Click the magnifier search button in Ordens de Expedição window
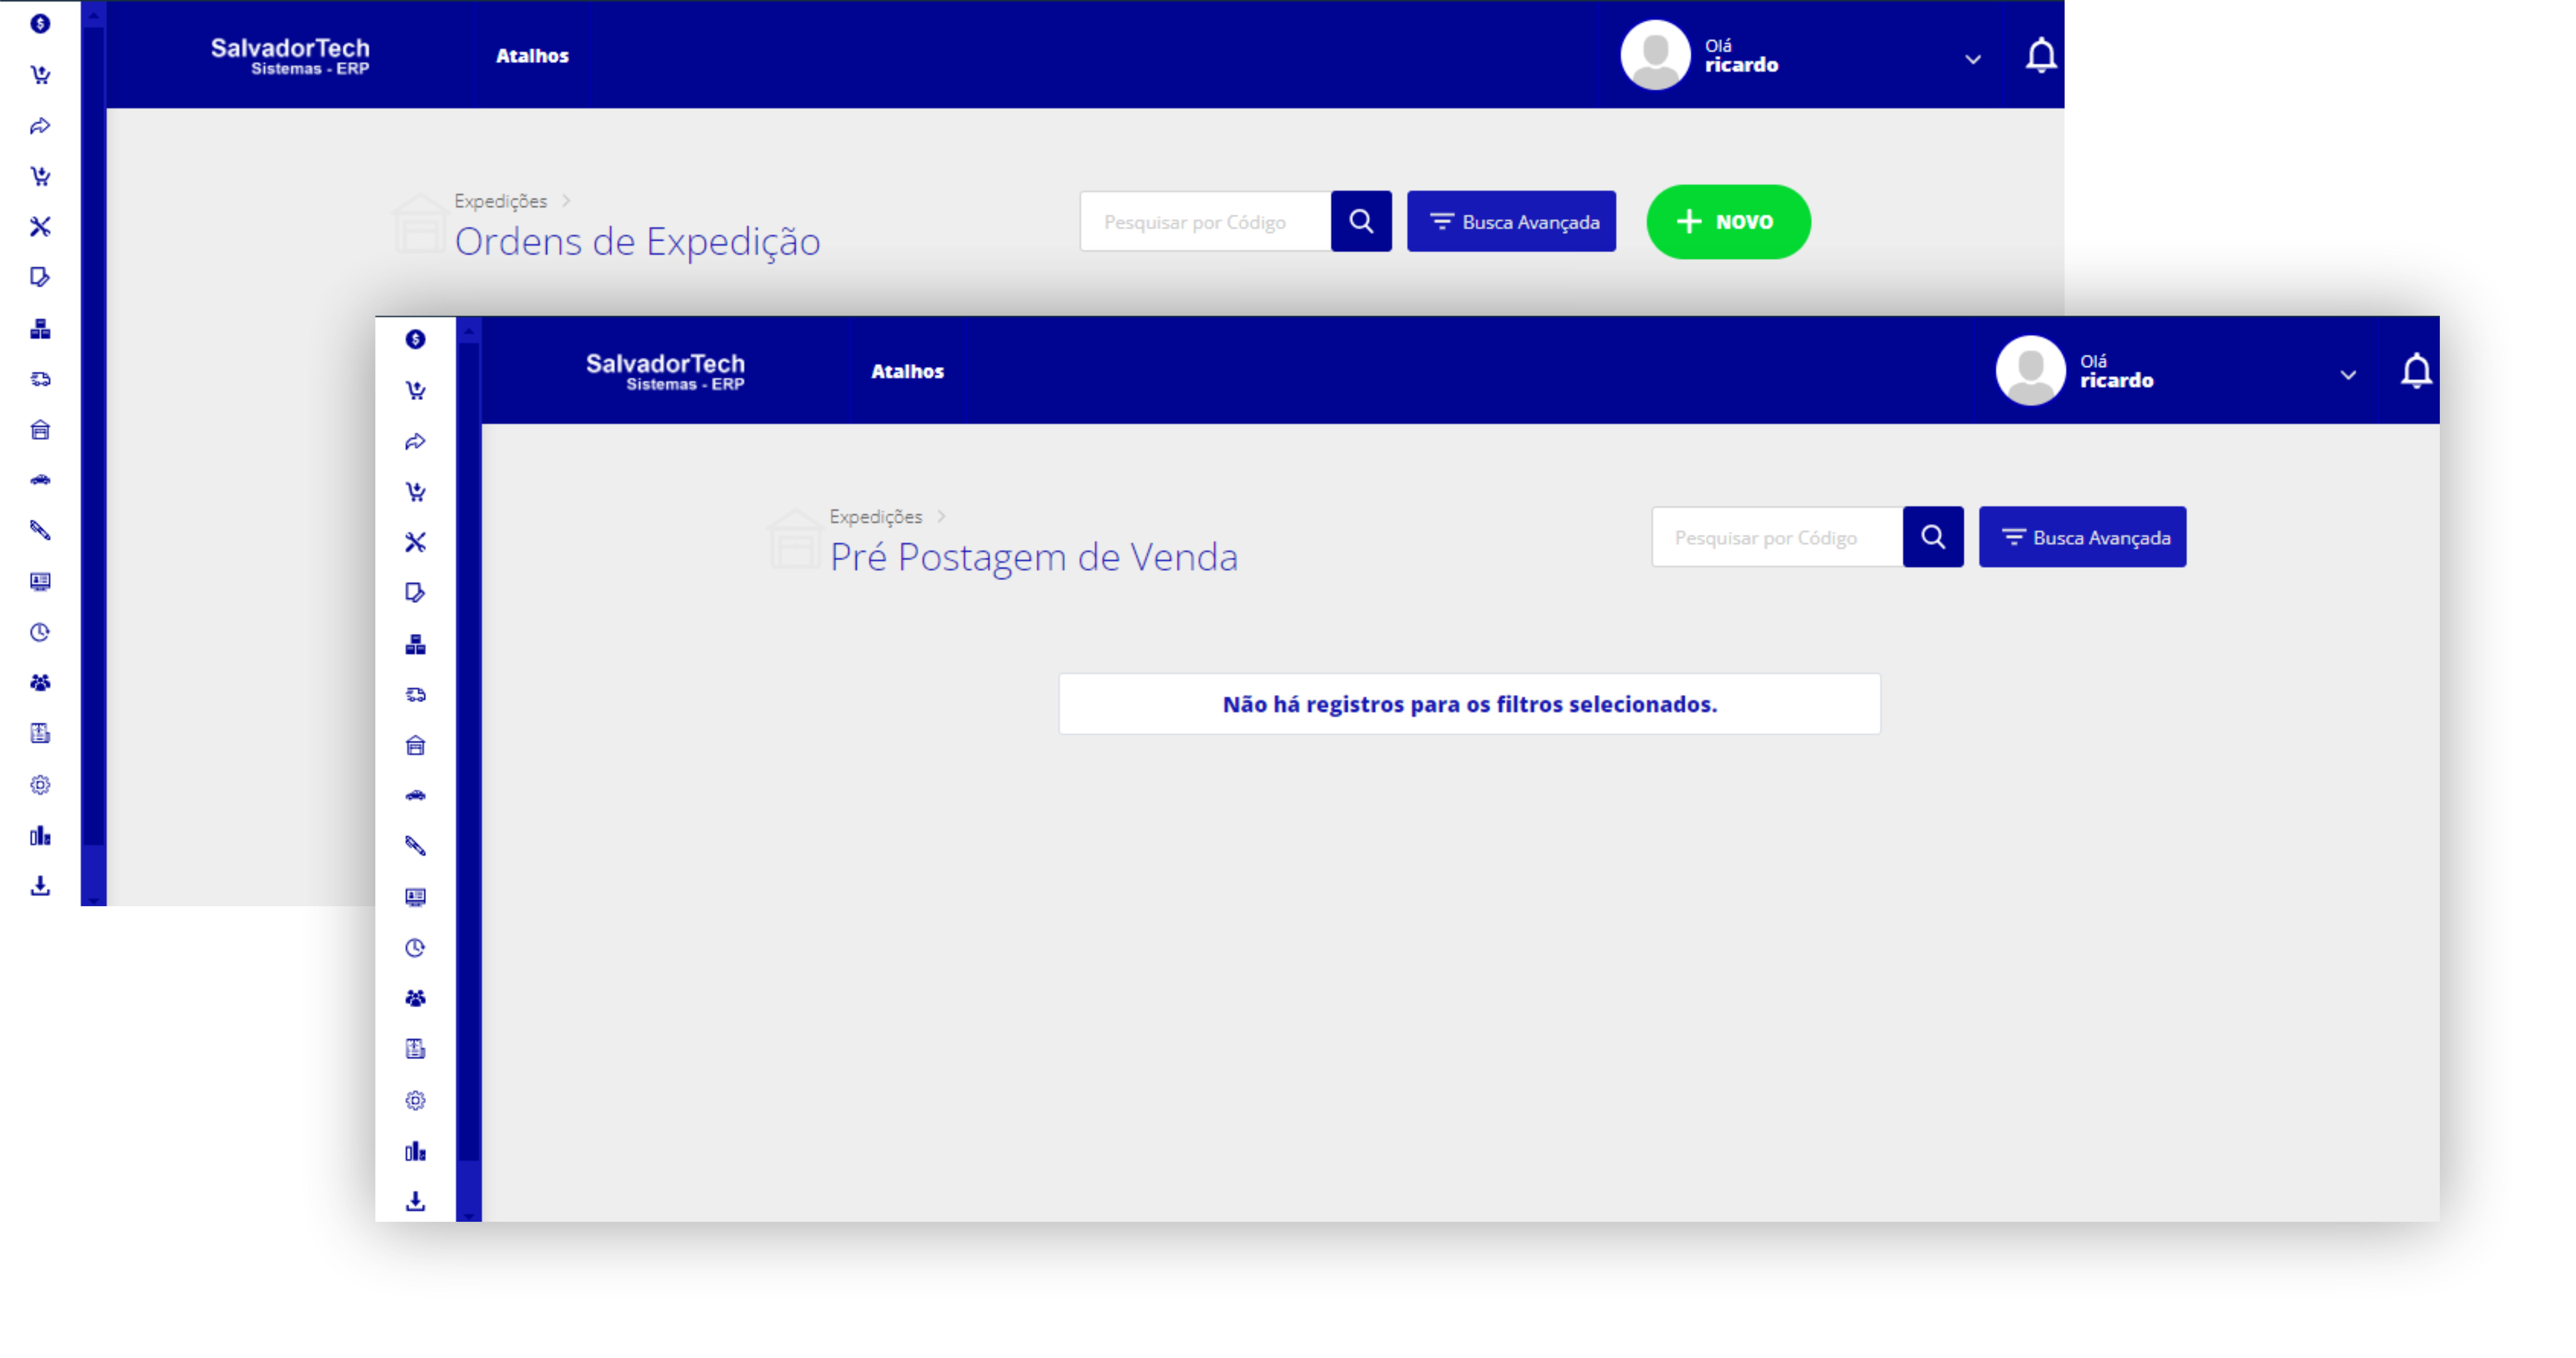This screenshot has height=1358, width=2576. point(1361,221)
